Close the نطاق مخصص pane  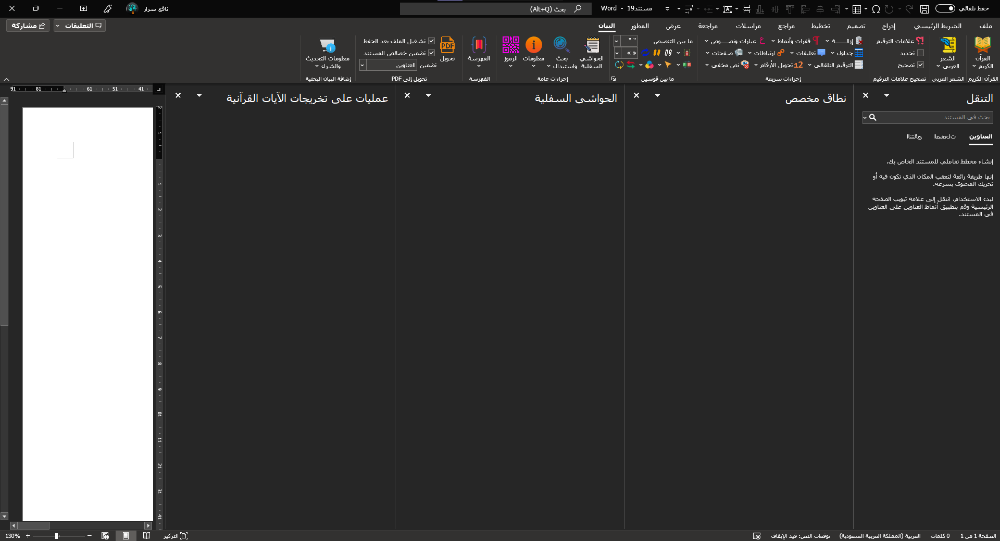636,96
